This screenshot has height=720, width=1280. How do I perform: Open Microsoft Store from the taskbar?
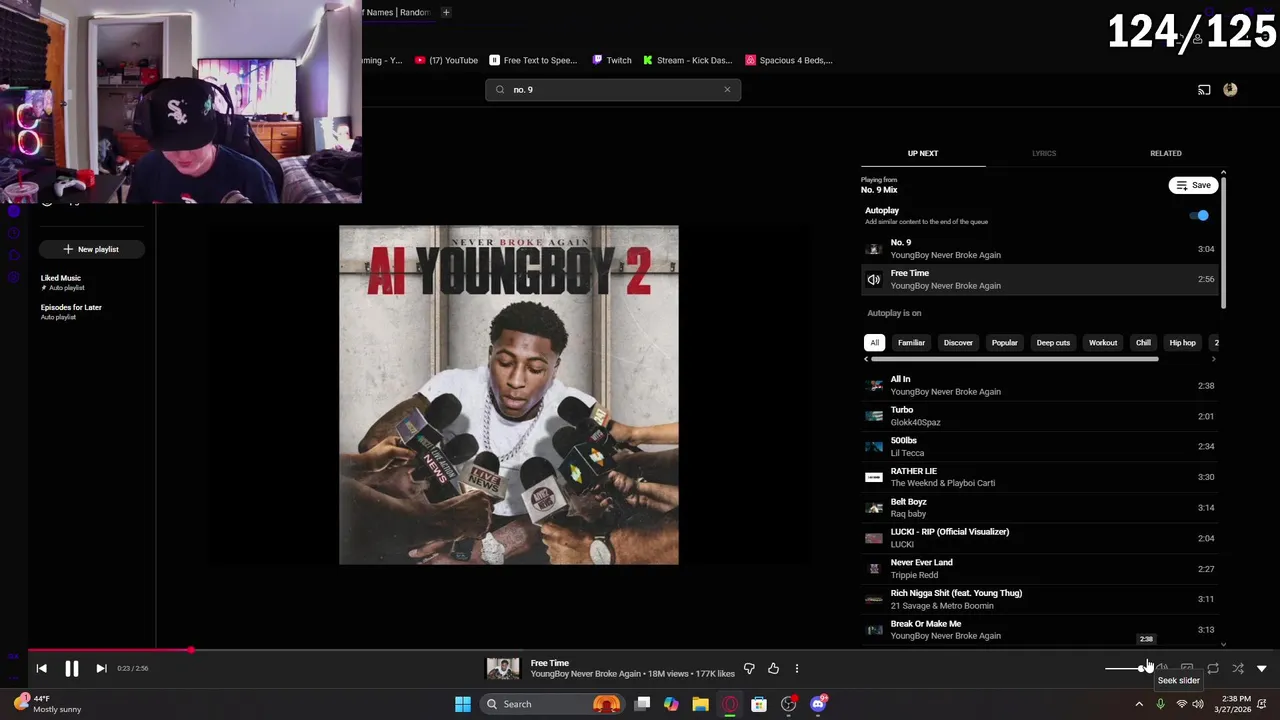coord(759,704)
